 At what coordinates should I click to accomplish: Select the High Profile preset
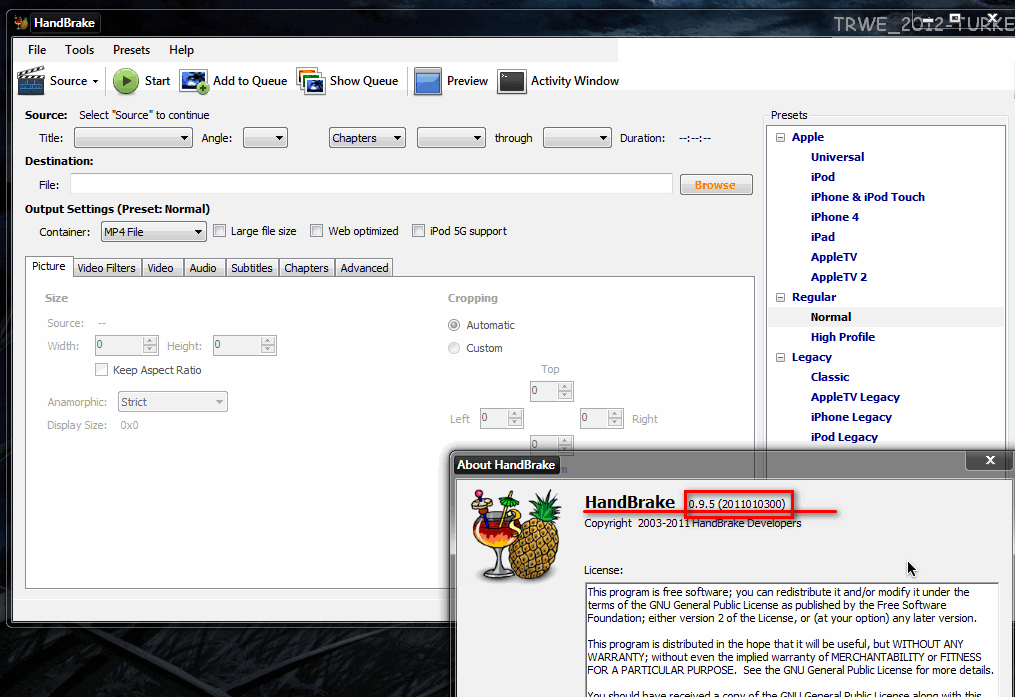click(842, 337)
